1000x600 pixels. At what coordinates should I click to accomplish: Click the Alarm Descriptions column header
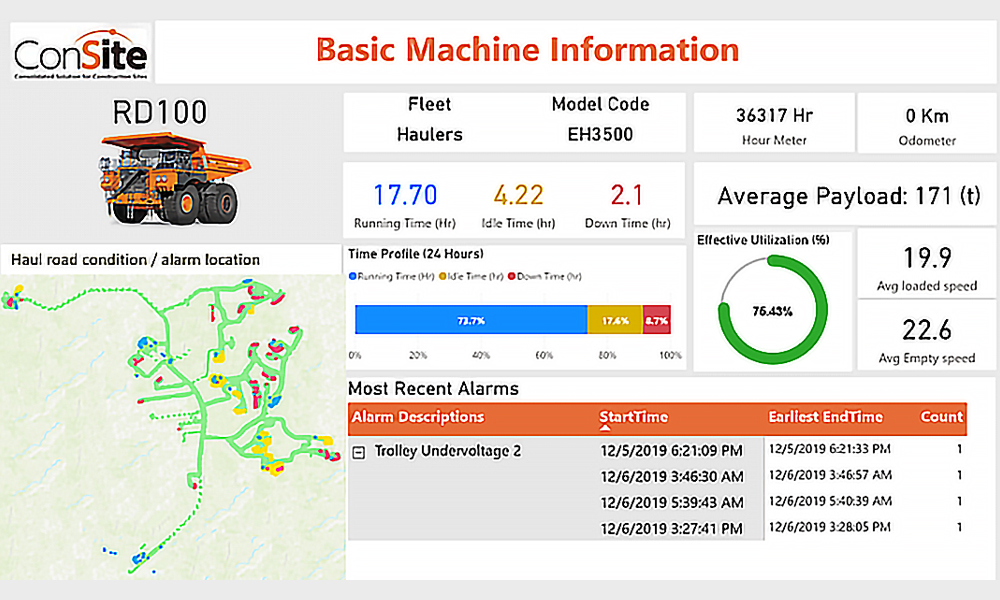tap(418, 417)
